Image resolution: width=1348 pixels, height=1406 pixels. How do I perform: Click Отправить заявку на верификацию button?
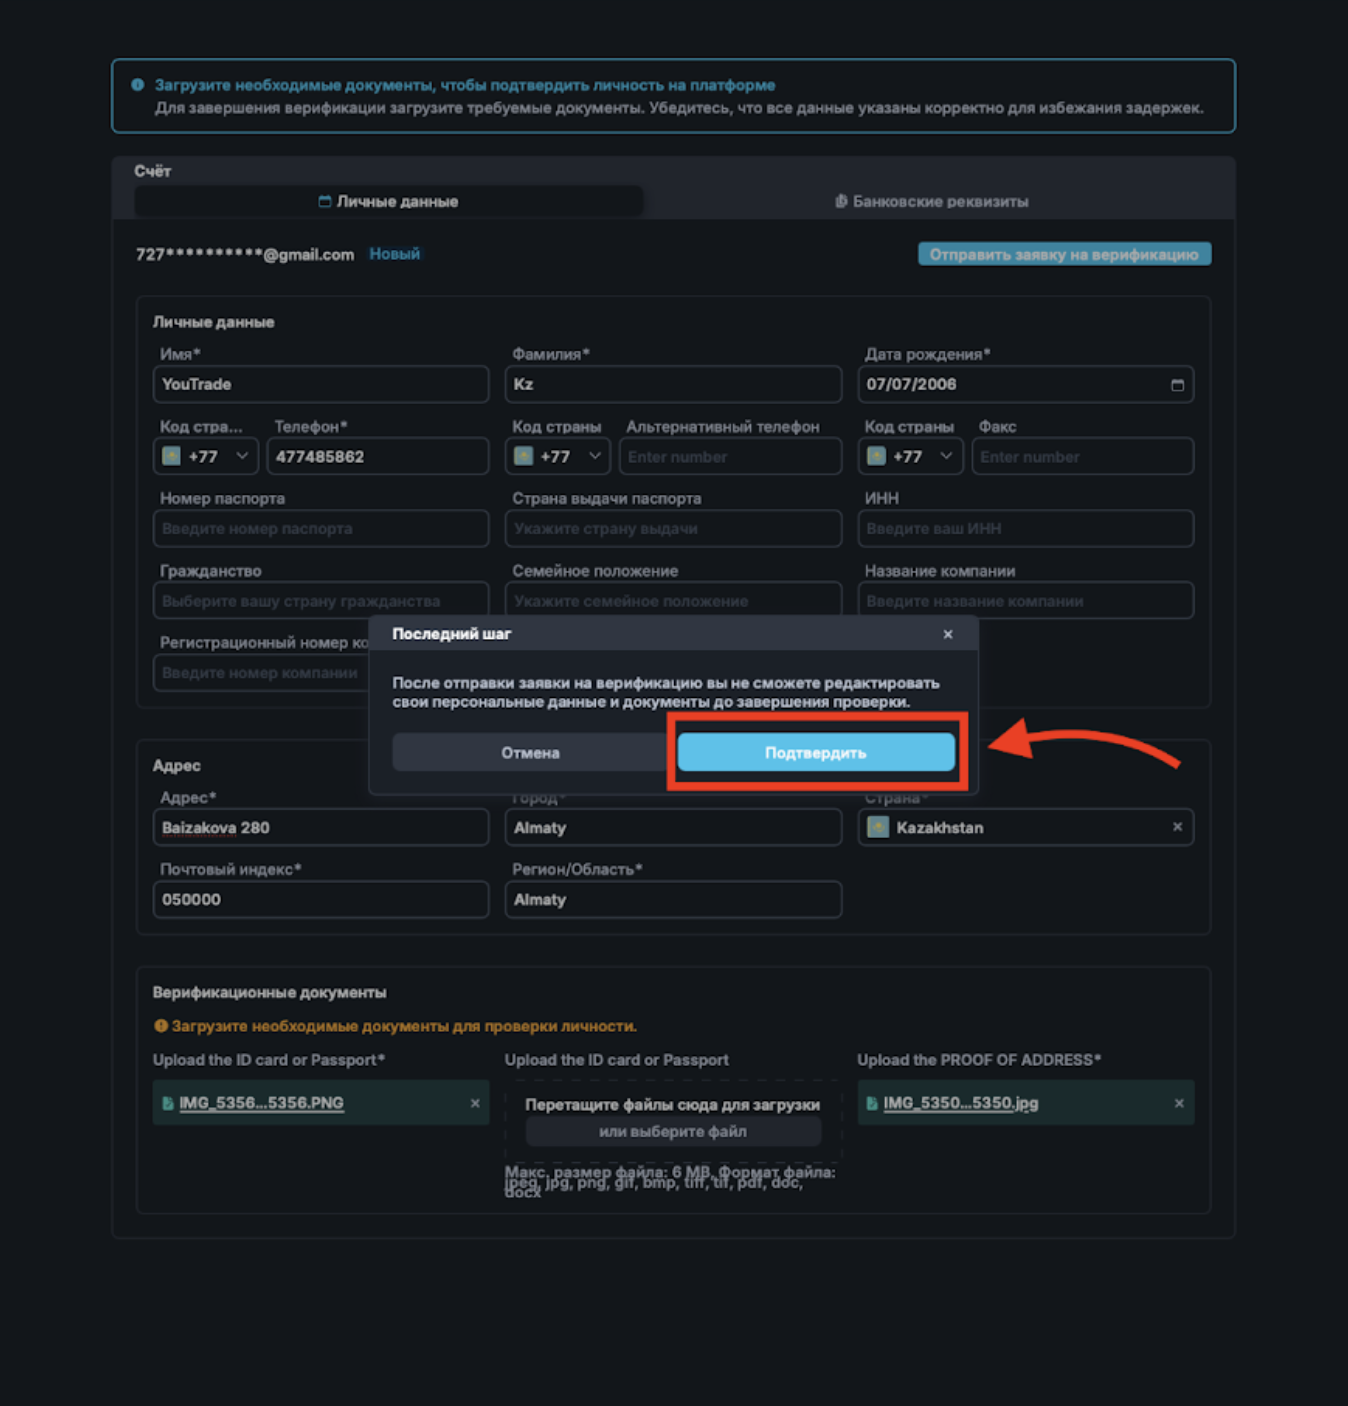pyautogui.click(x=1063, y=254)
